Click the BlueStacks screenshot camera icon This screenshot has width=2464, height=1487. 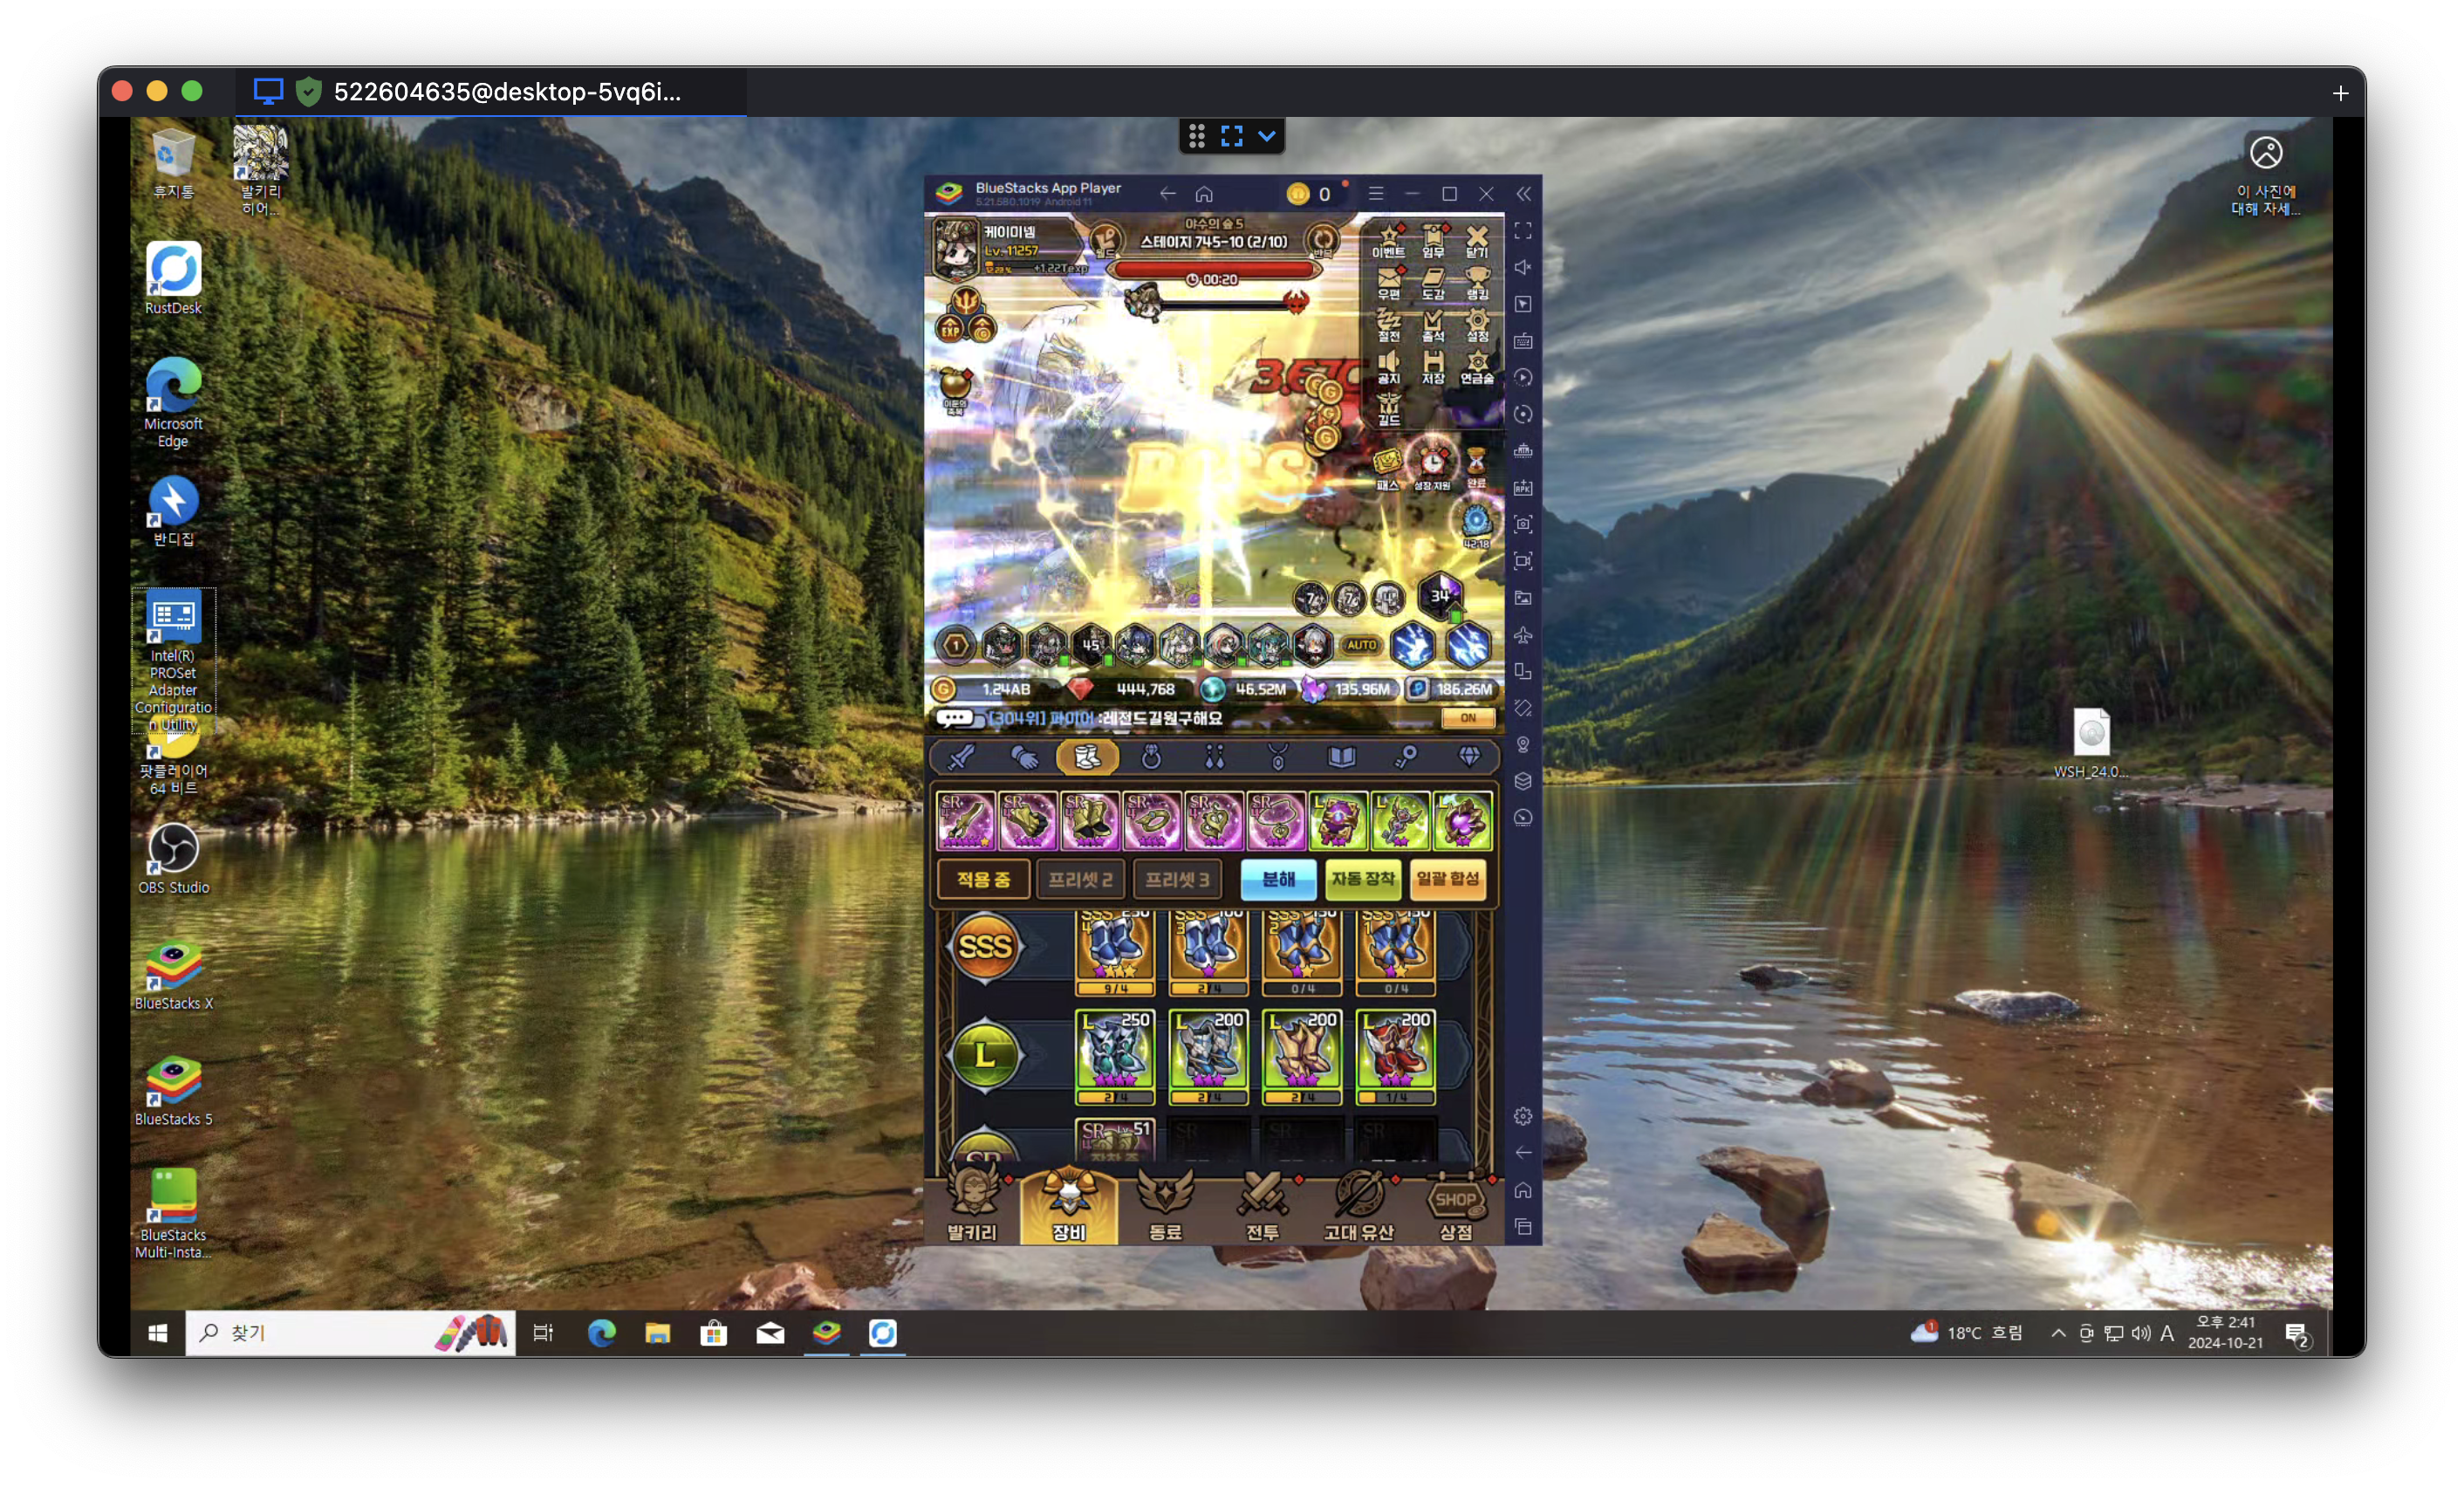coord(1523,524)
